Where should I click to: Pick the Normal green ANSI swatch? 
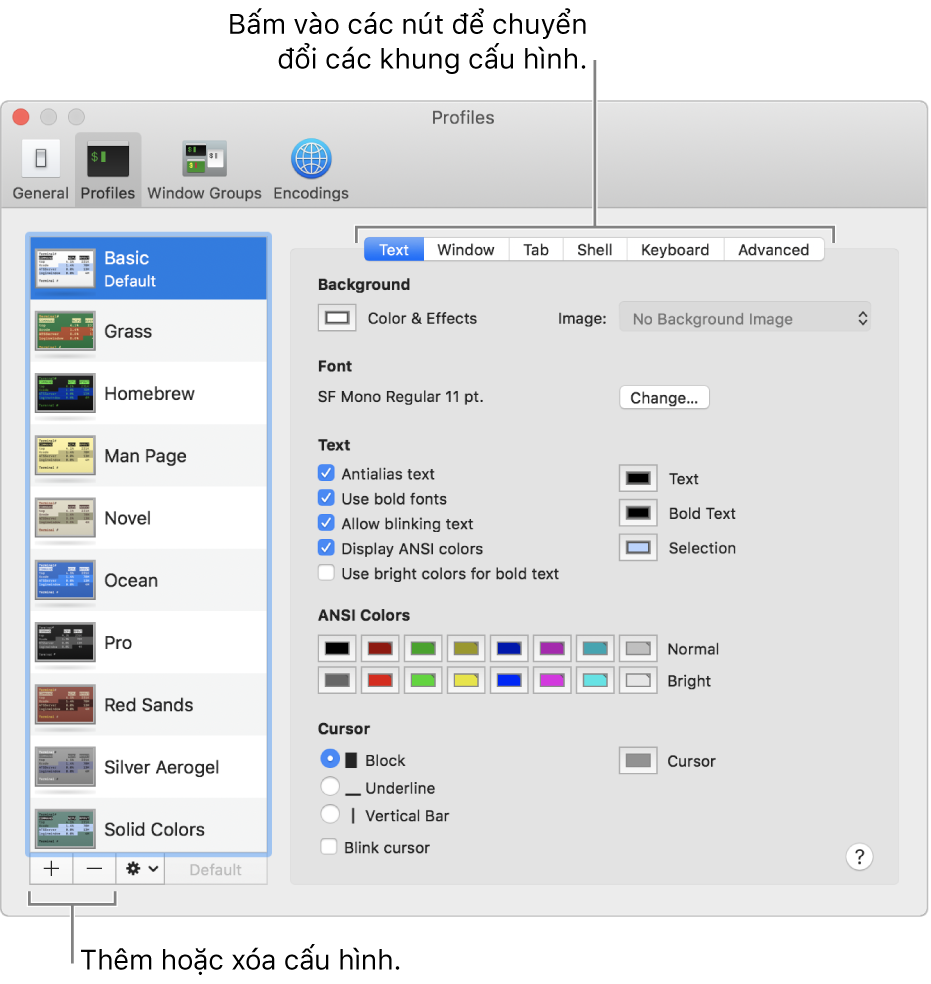pos(423,648)
